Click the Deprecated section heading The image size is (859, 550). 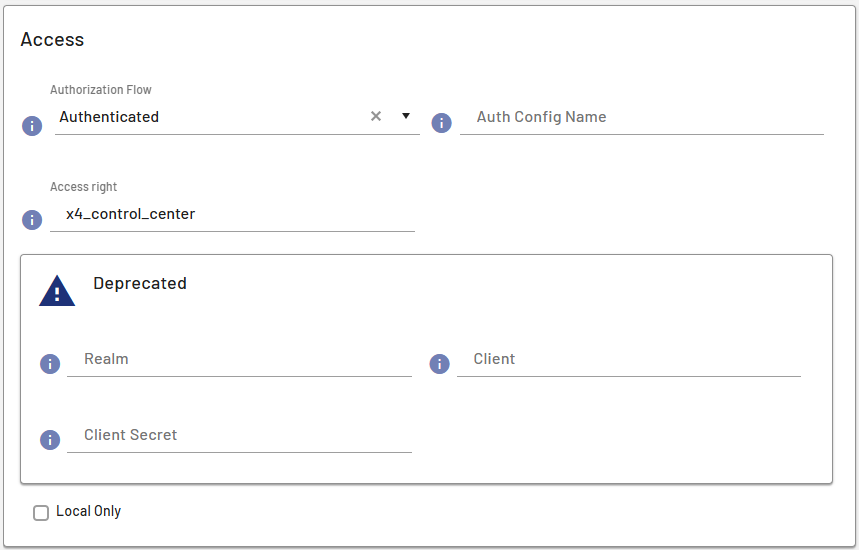pos(140,284)
